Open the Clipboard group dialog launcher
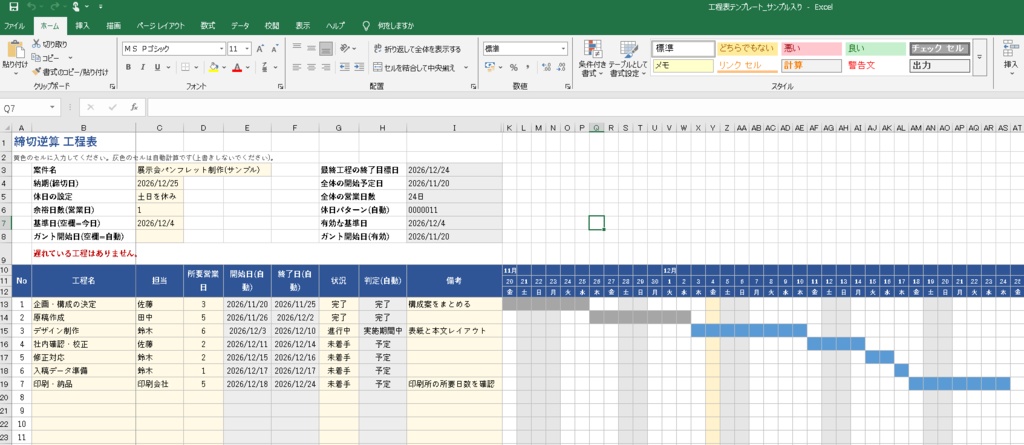Image resolution: width=1024 pixels, height=445 pixels. [112, 86]
